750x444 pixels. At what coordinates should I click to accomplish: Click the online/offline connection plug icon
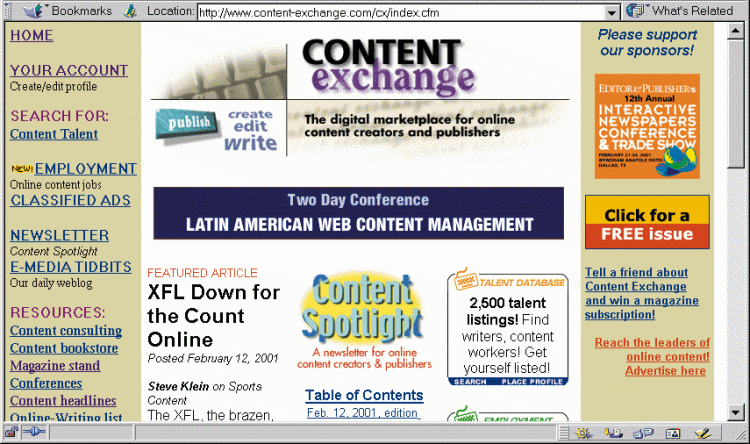click(x=34, y=433)
